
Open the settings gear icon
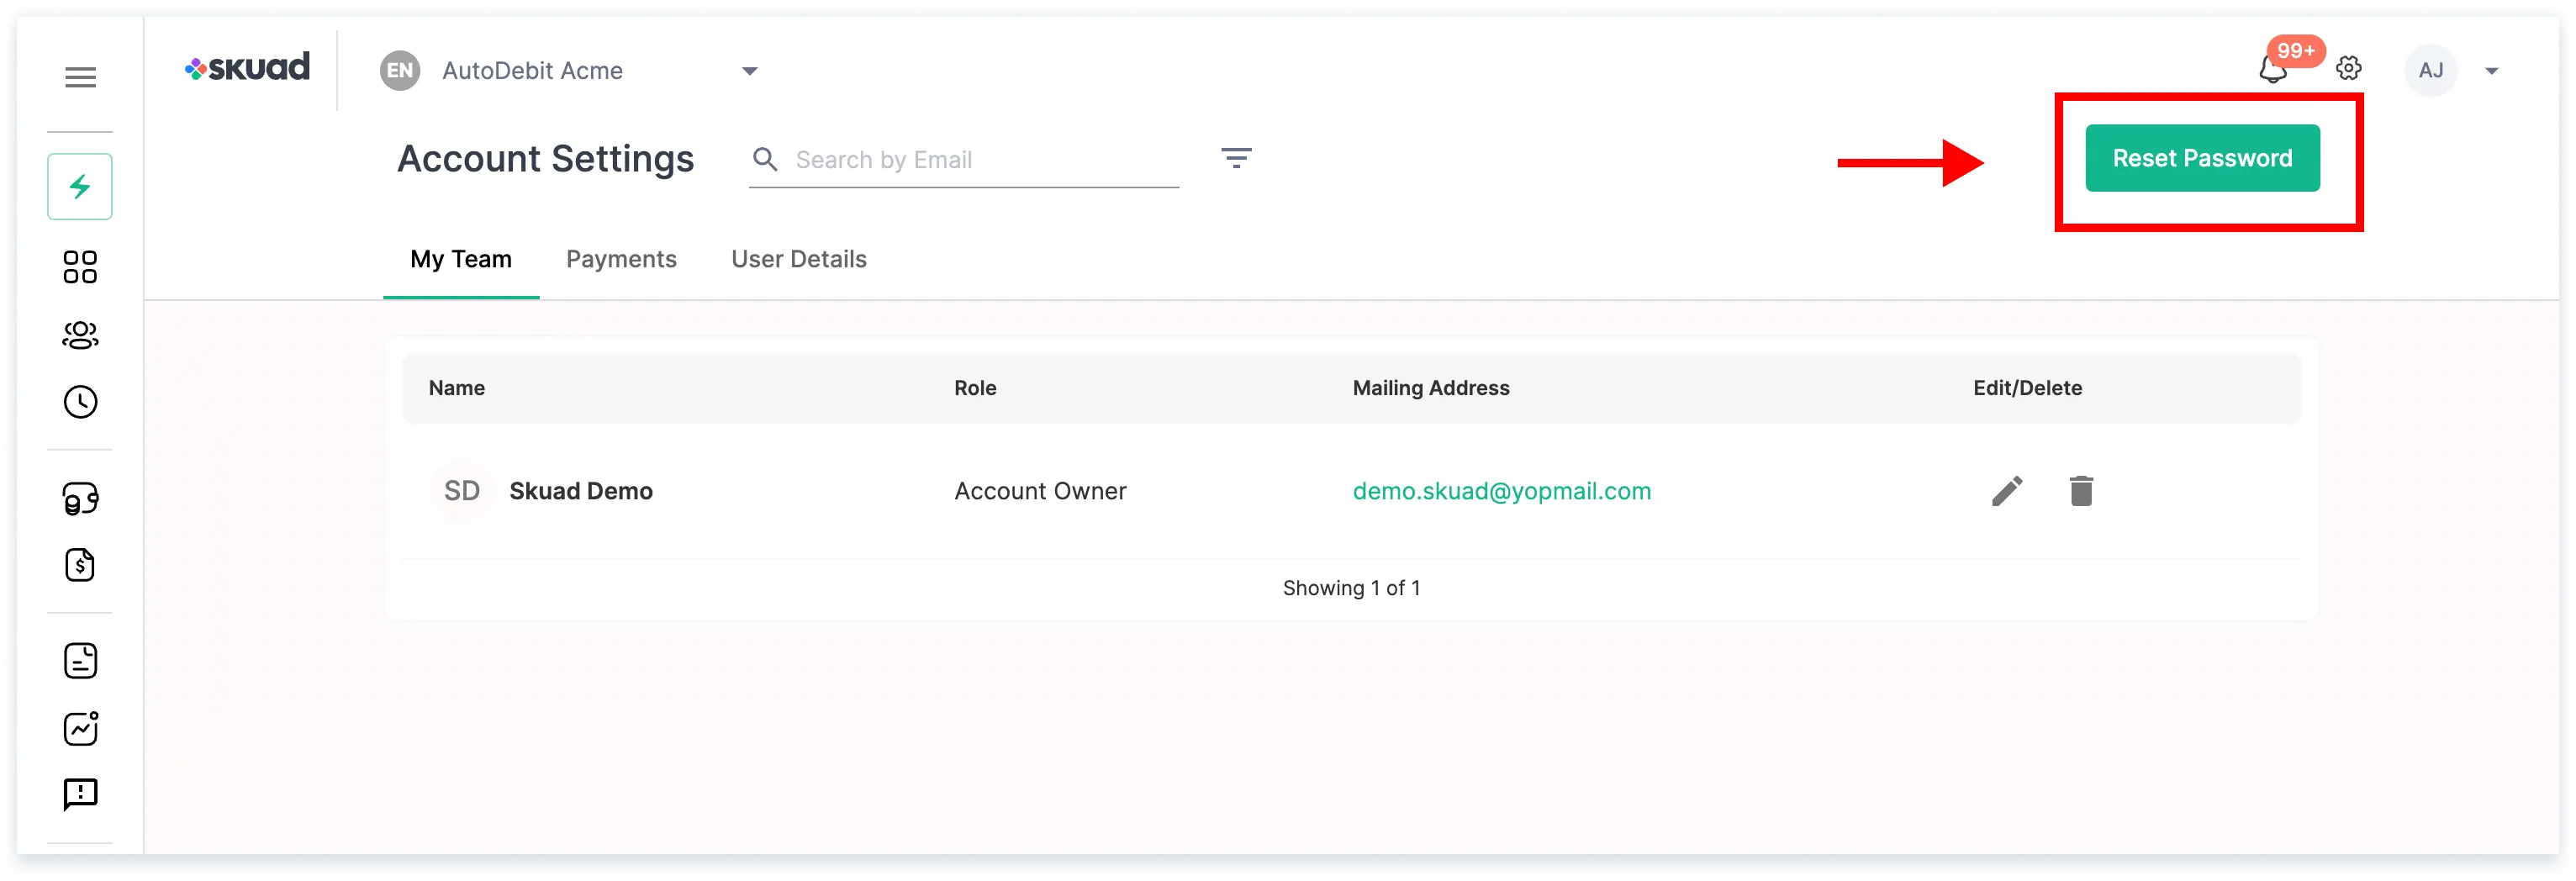[x=2349, y=68]
